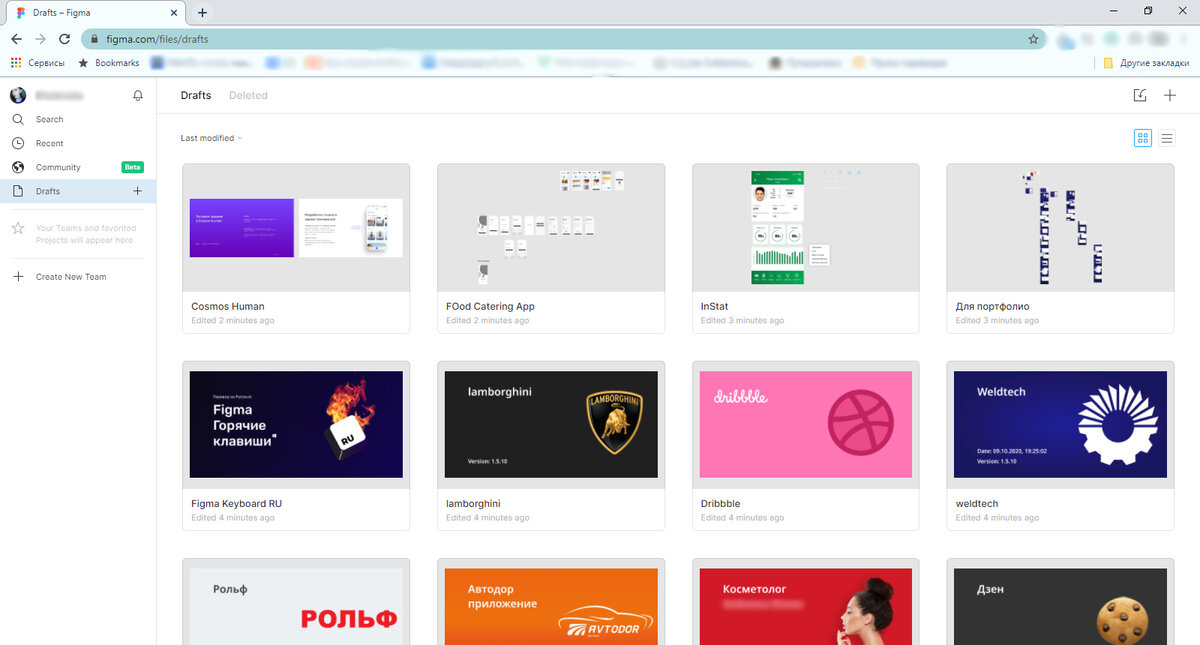Open Автодор приложение thumbnail
Viewport: 1200px width, 645px height.
[x=551, y=602]
